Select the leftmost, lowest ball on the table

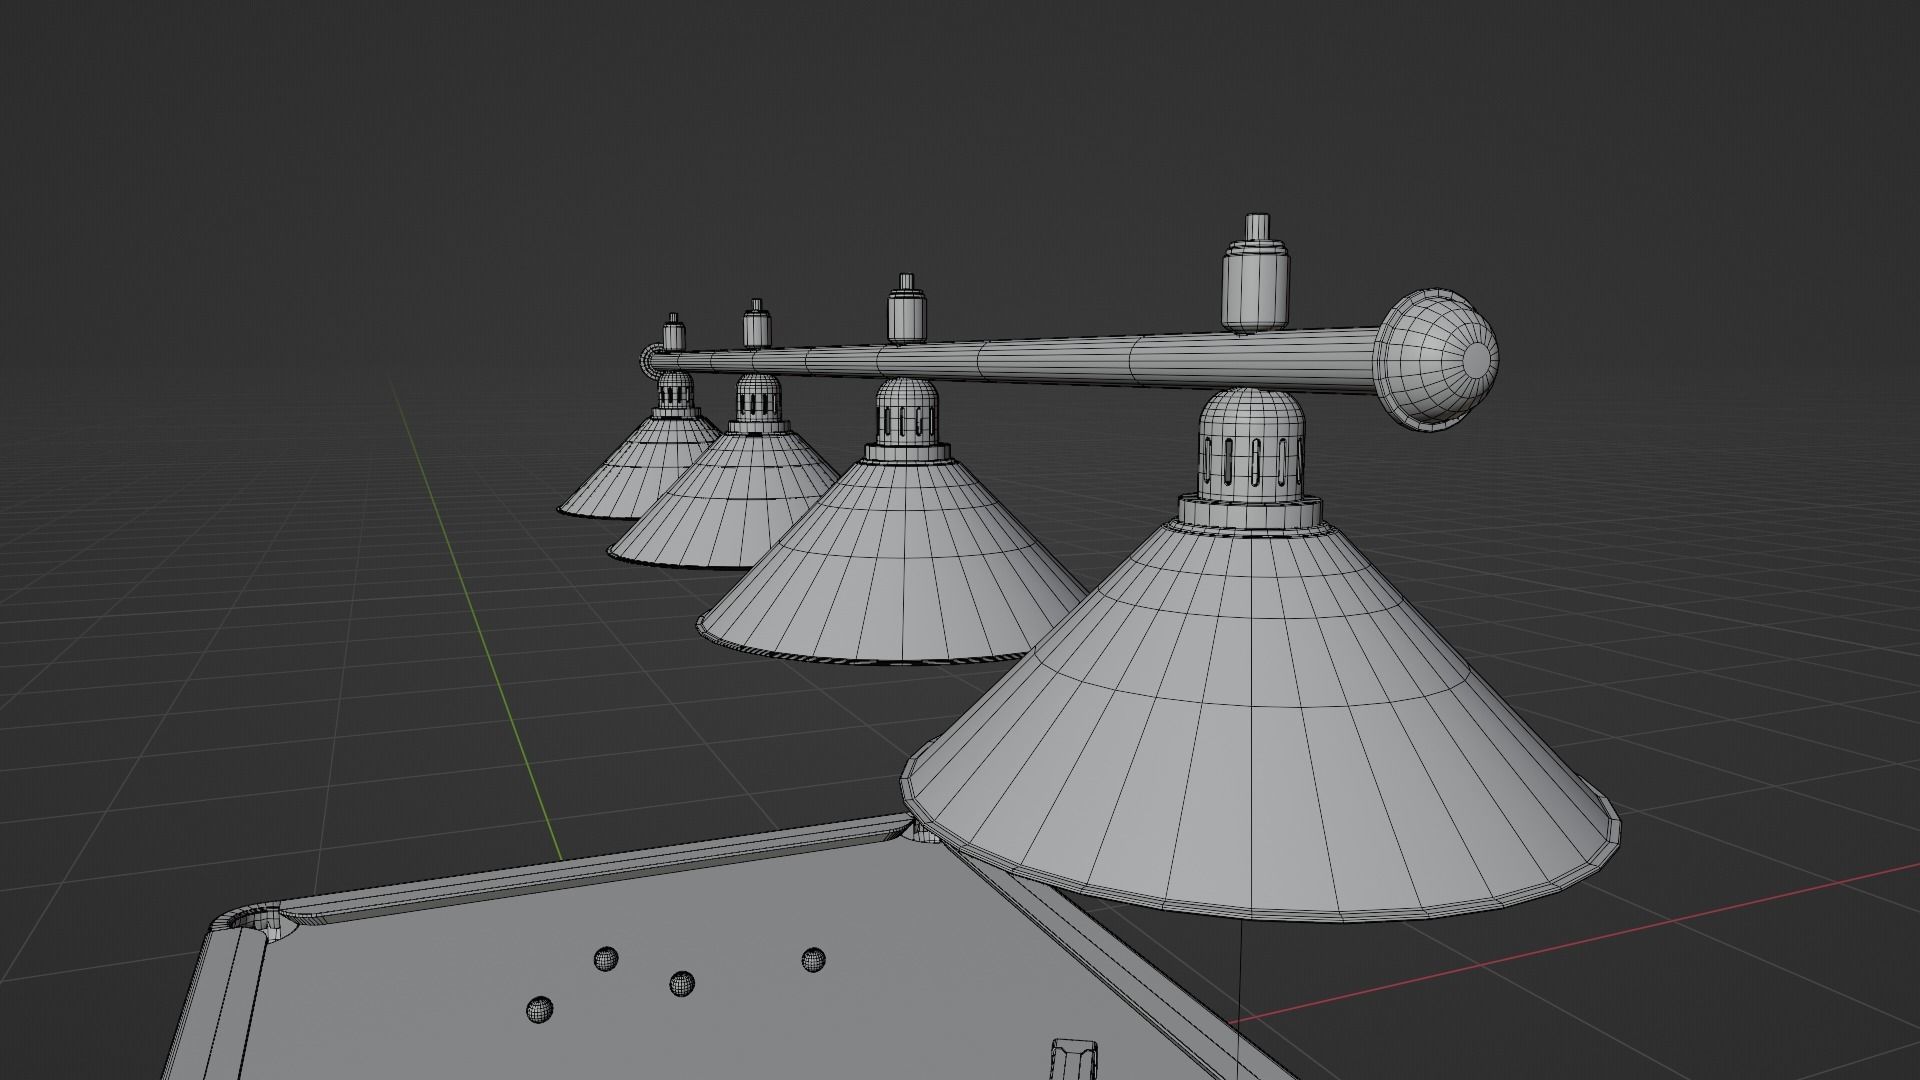pyautogui.click(x=540, y=1009)
